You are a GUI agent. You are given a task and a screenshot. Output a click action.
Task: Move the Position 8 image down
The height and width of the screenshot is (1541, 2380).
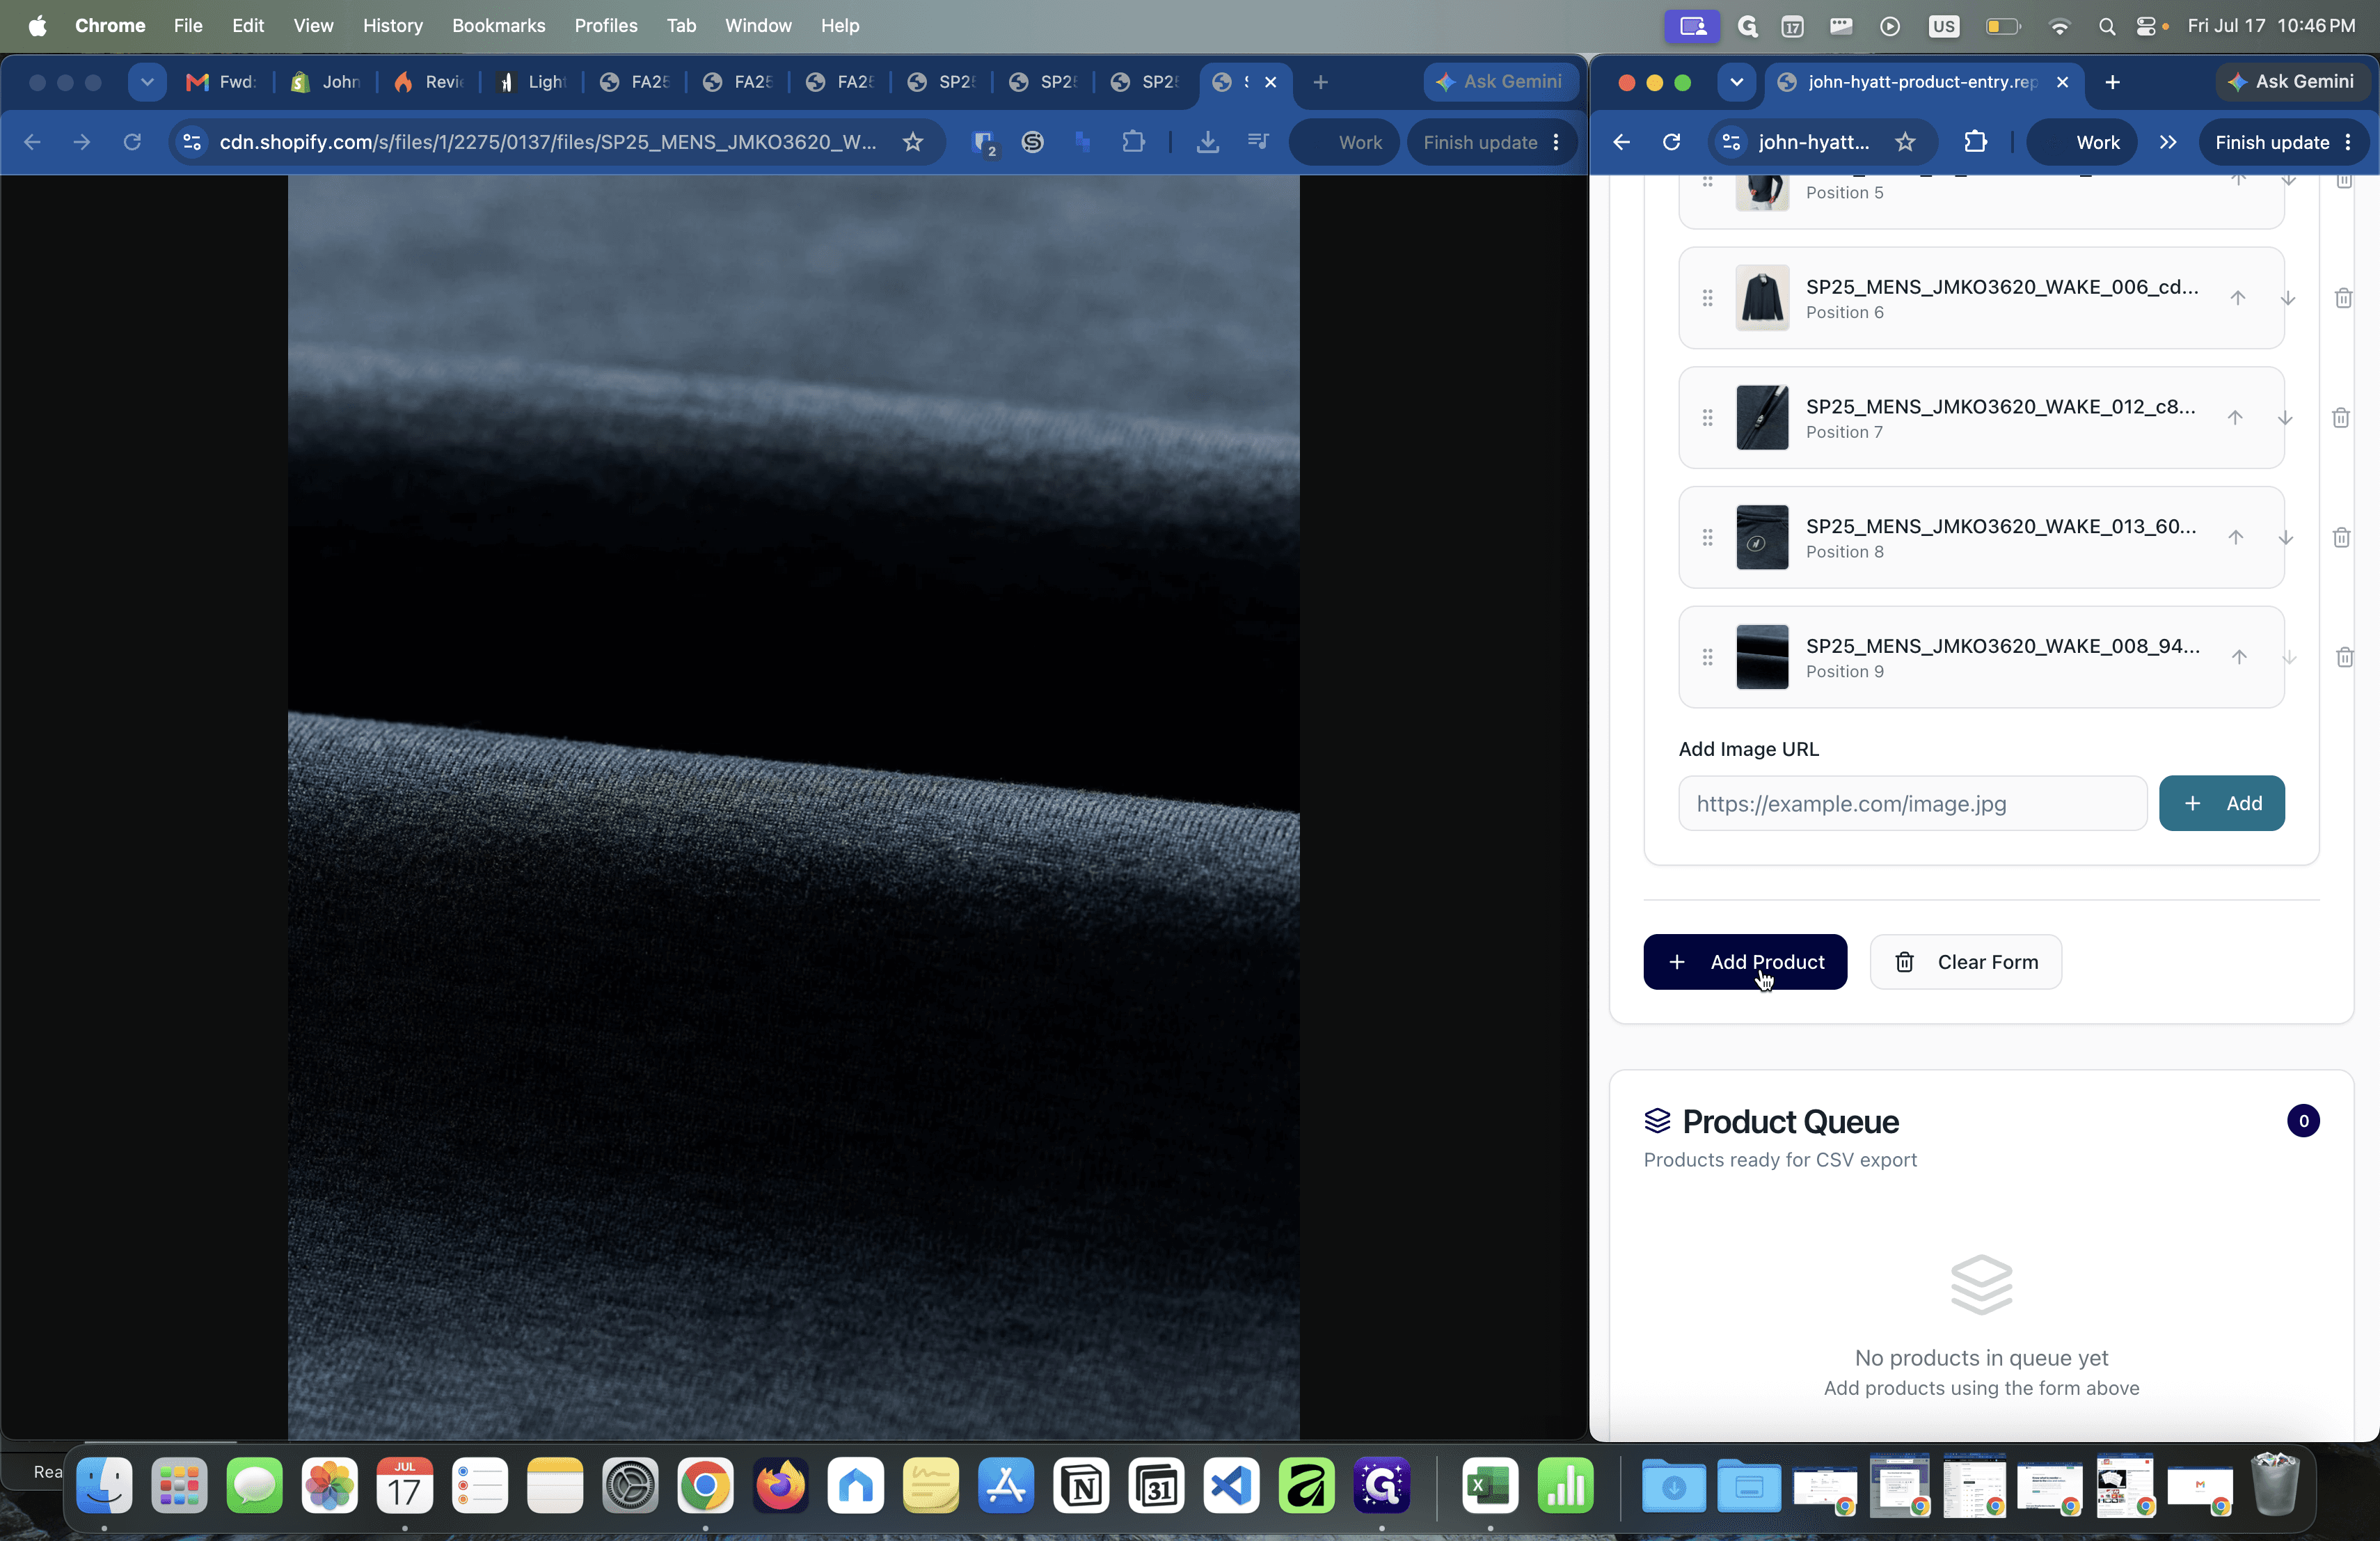tap(2286, 538)
